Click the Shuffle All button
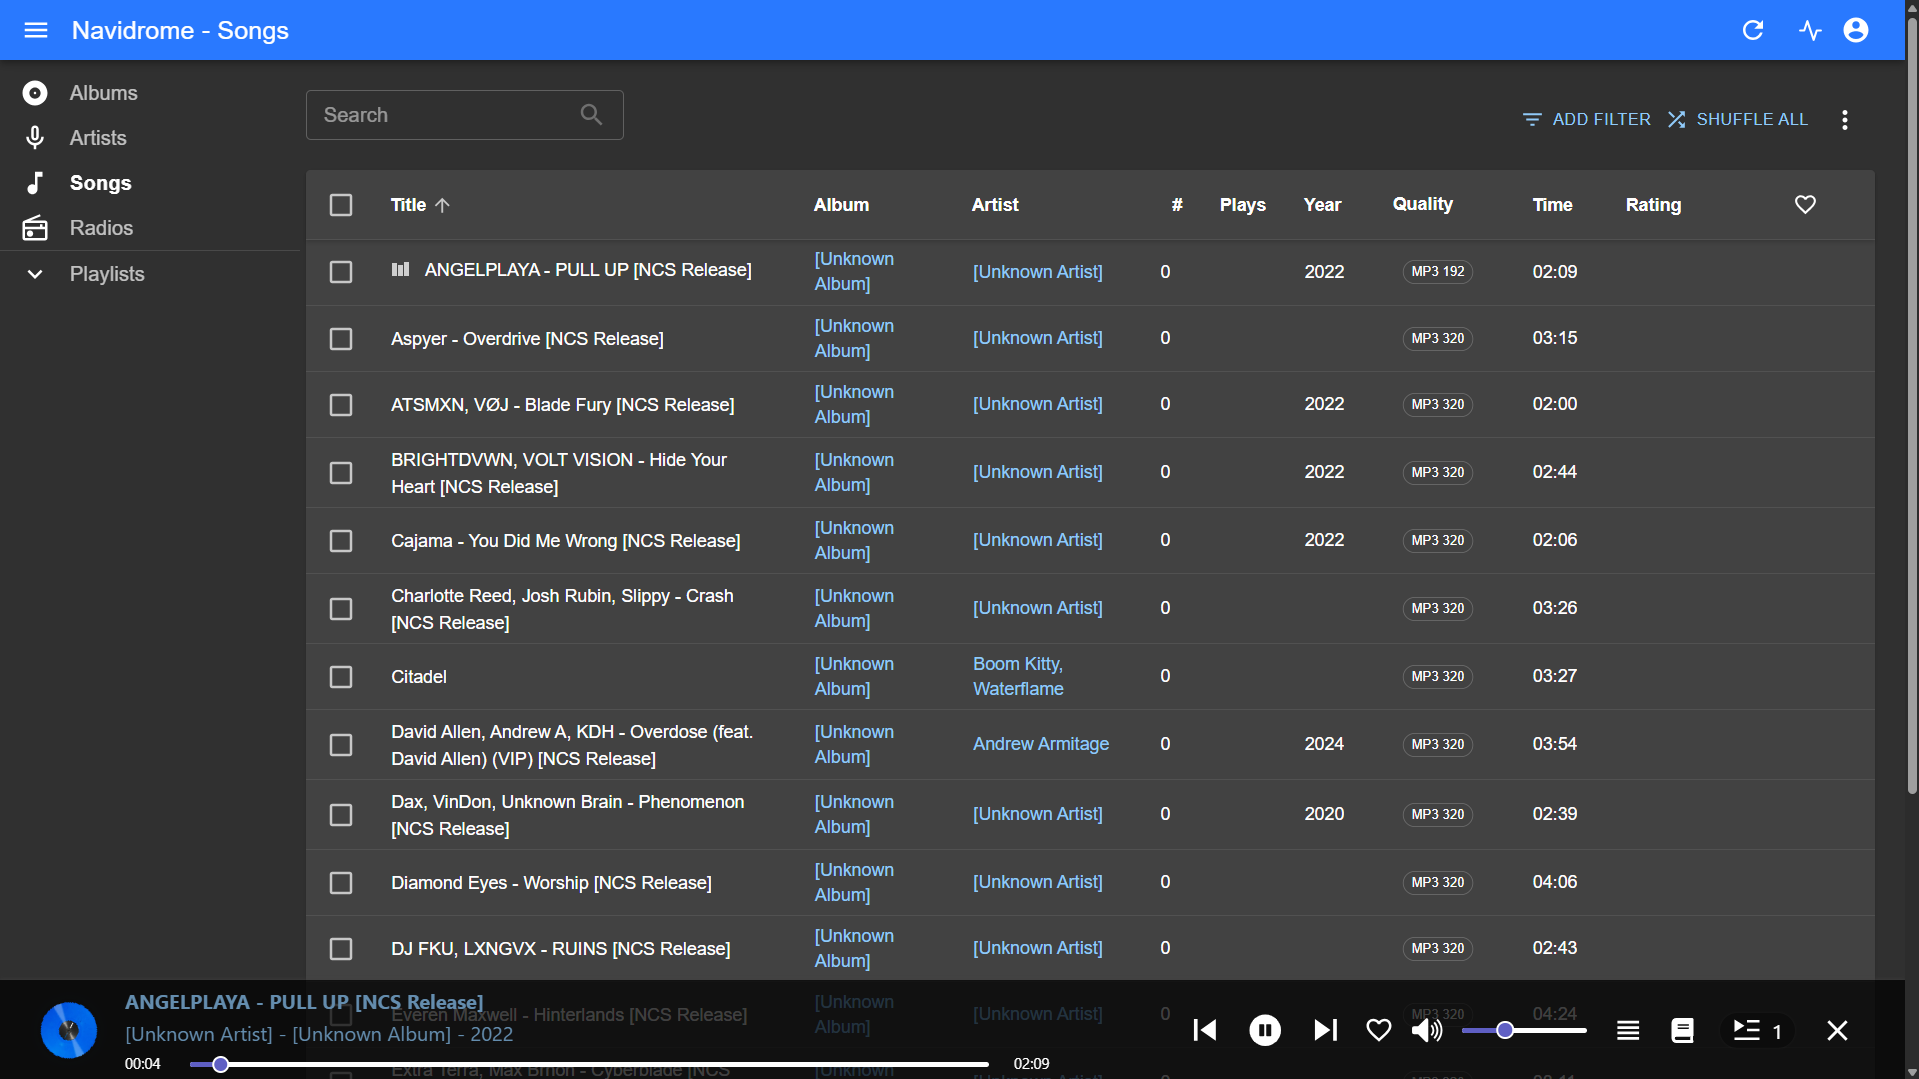The width and height of the screenshot is (1919, 1079). (1738, 119)
